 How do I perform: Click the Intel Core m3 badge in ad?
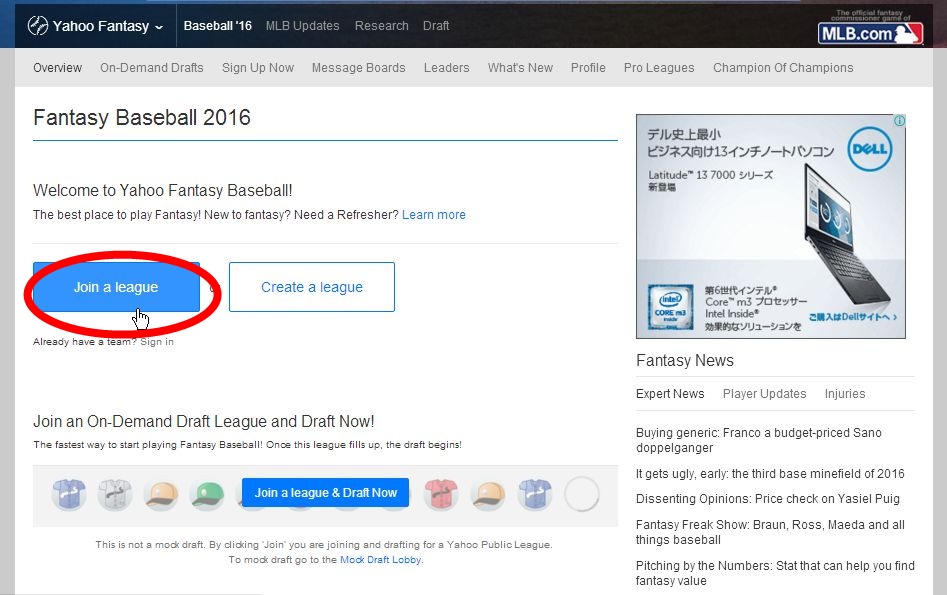[x=670, y=307]
